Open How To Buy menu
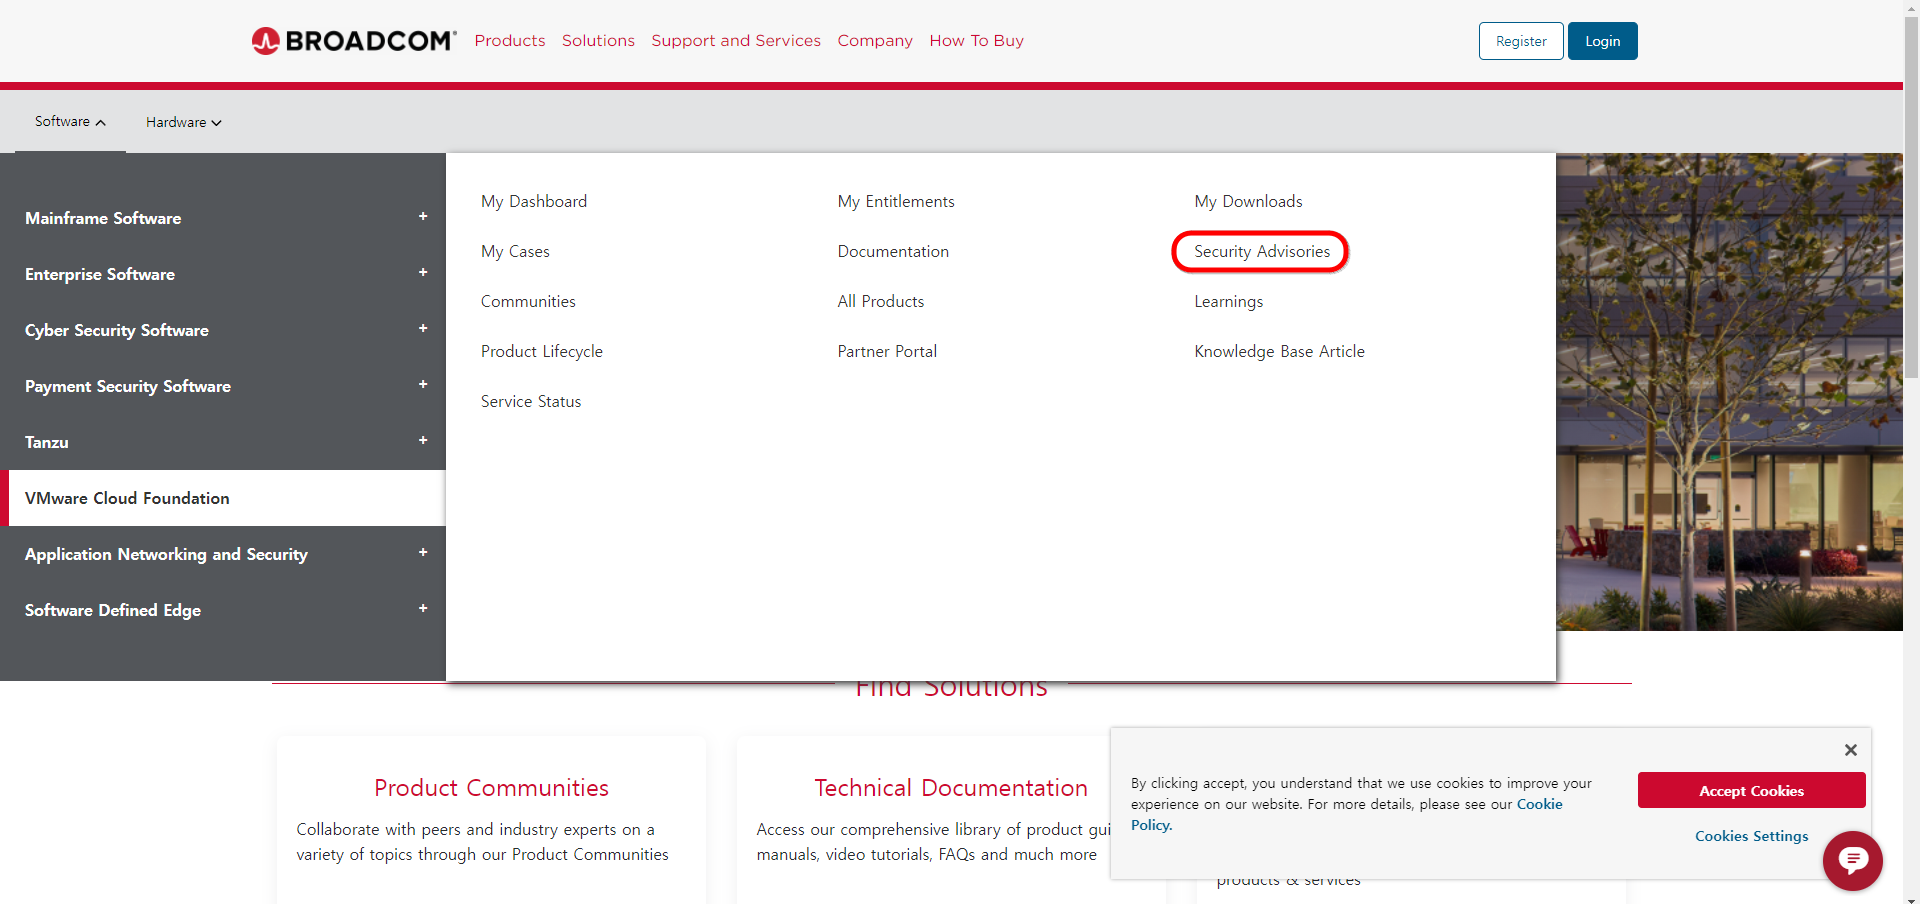This screenshot has height=904, width=1920. 976,41
